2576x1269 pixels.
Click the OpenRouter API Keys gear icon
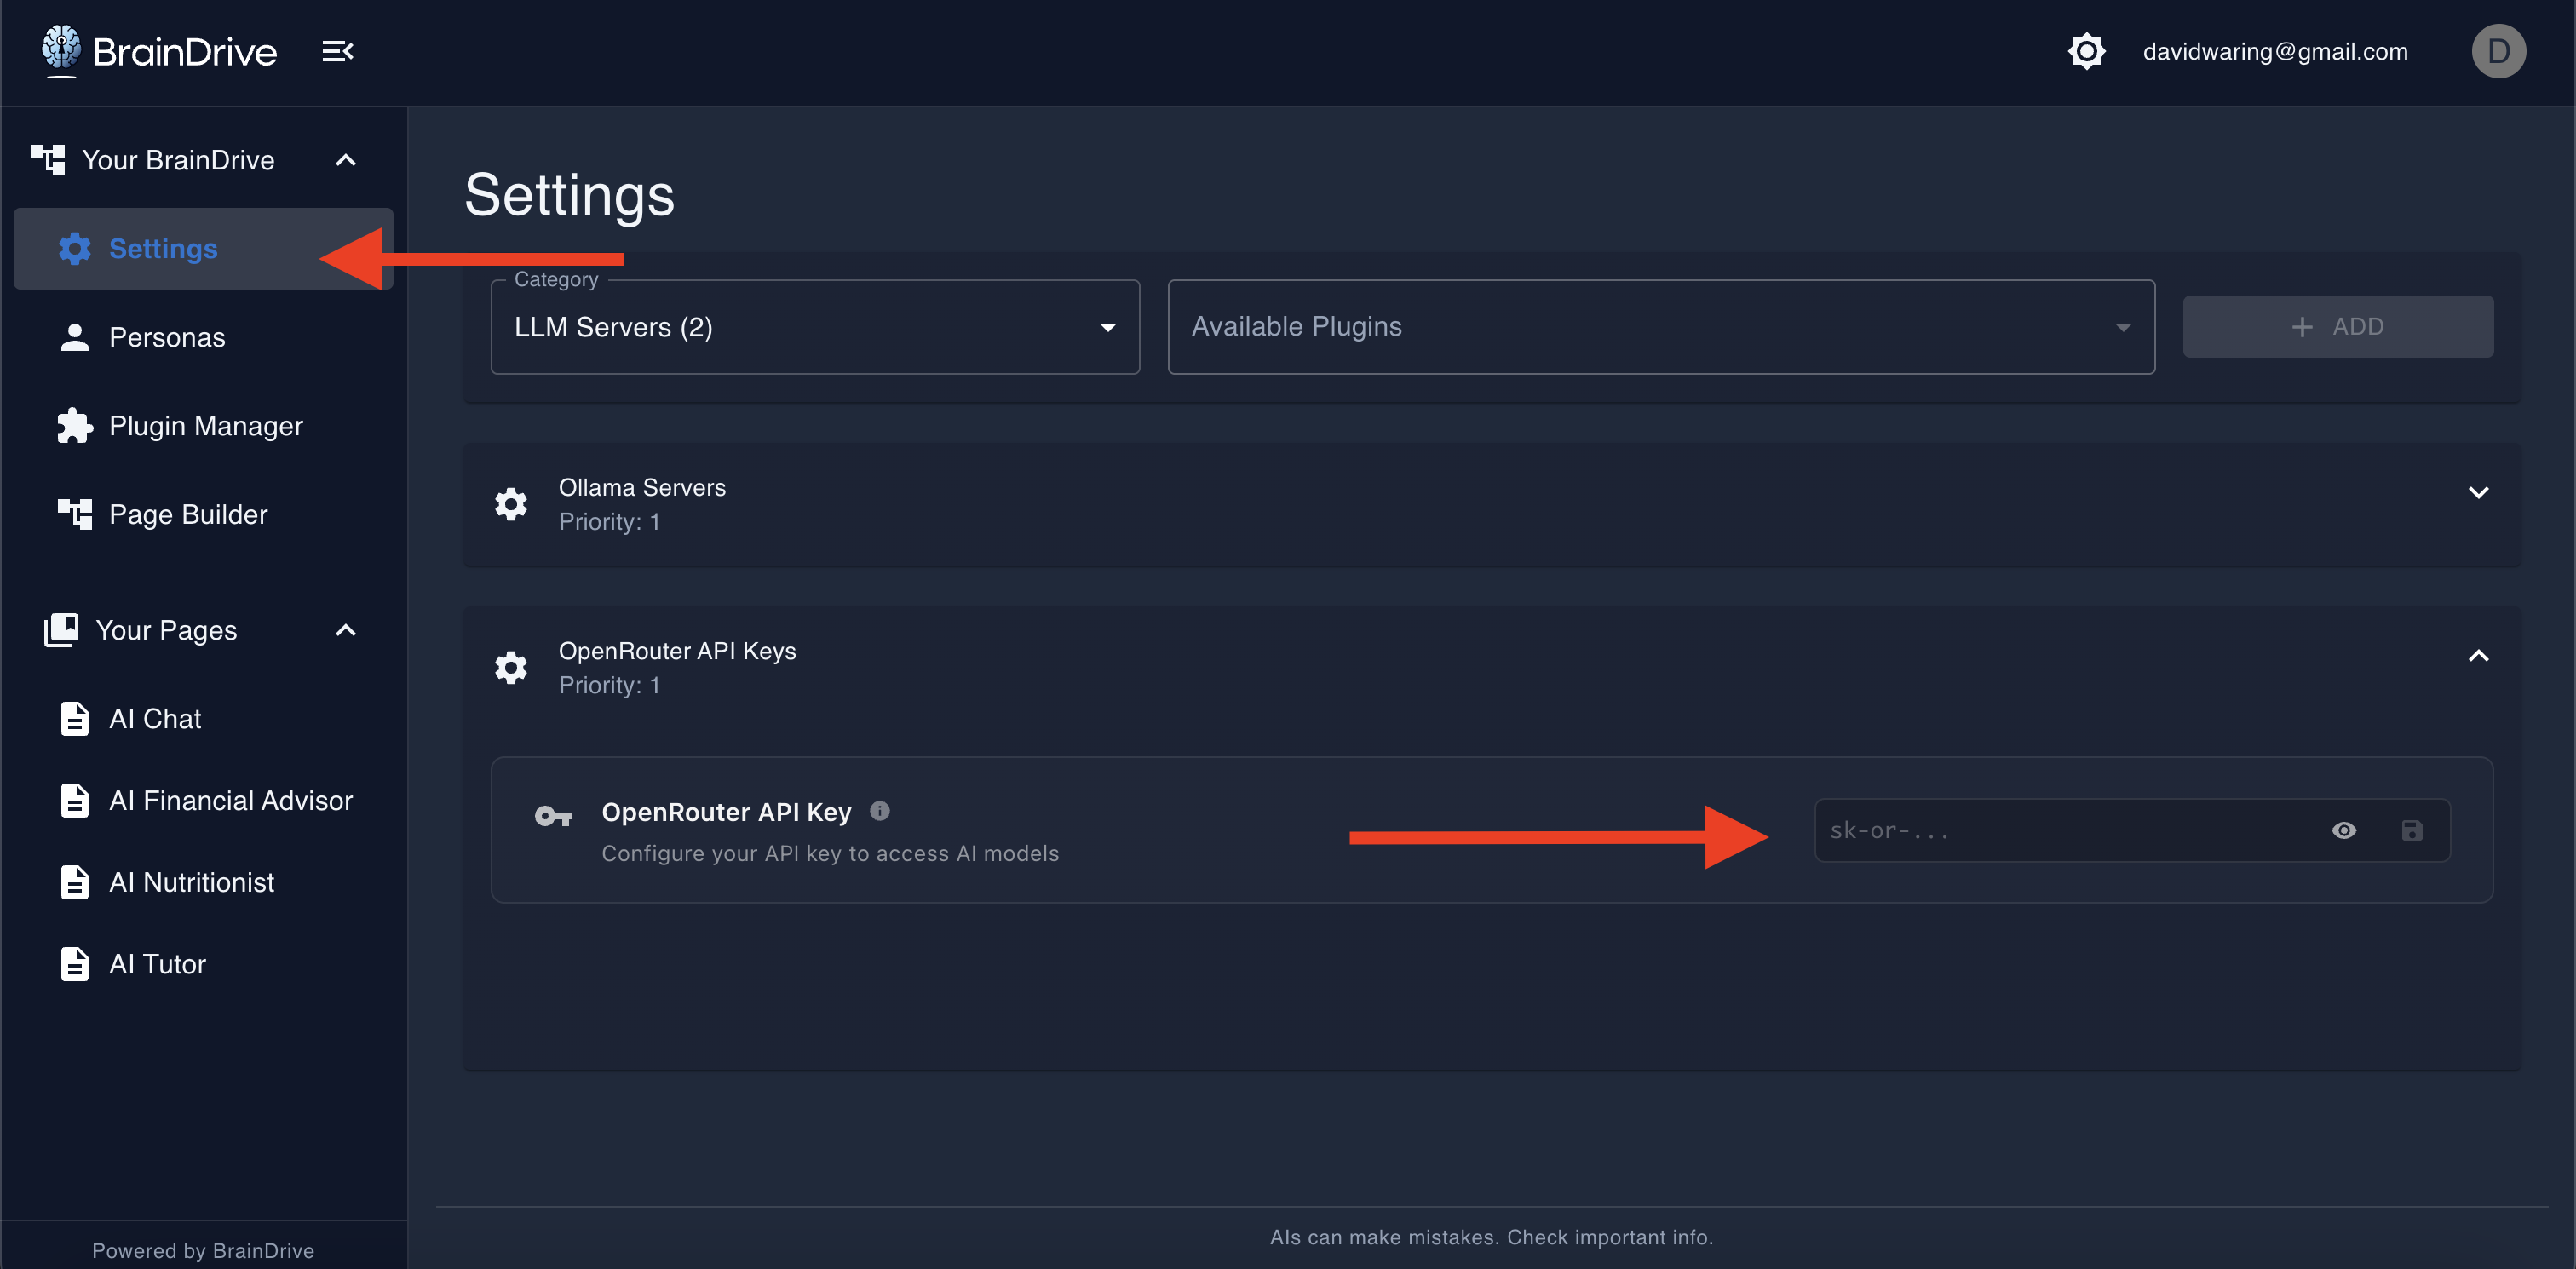pos(511,667)
